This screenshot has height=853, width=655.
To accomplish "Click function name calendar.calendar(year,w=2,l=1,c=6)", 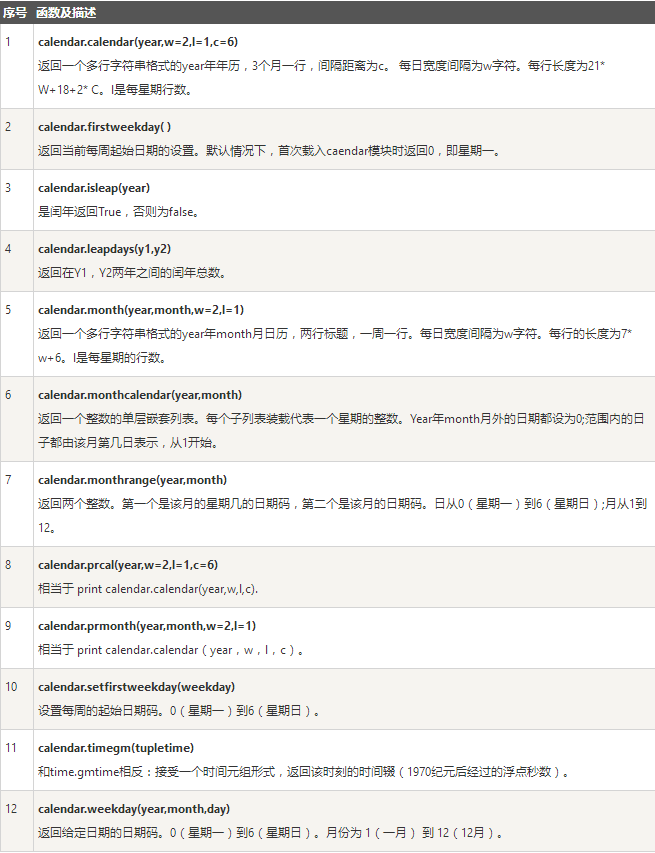I will coord(138,42).
